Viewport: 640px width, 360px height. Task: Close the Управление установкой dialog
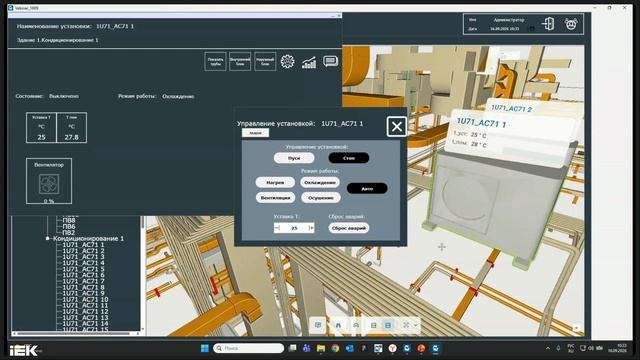[x=396, y=126]
